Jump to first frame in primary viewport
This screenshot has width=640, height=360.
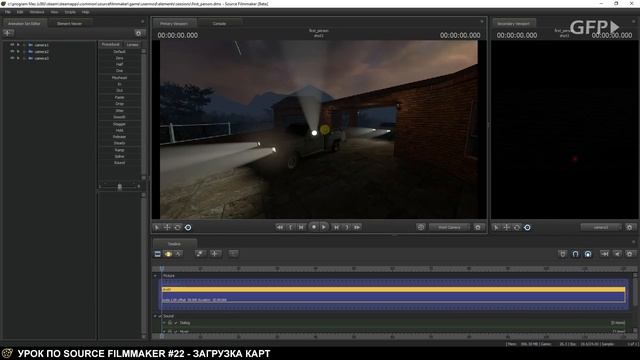pos(280,227)
